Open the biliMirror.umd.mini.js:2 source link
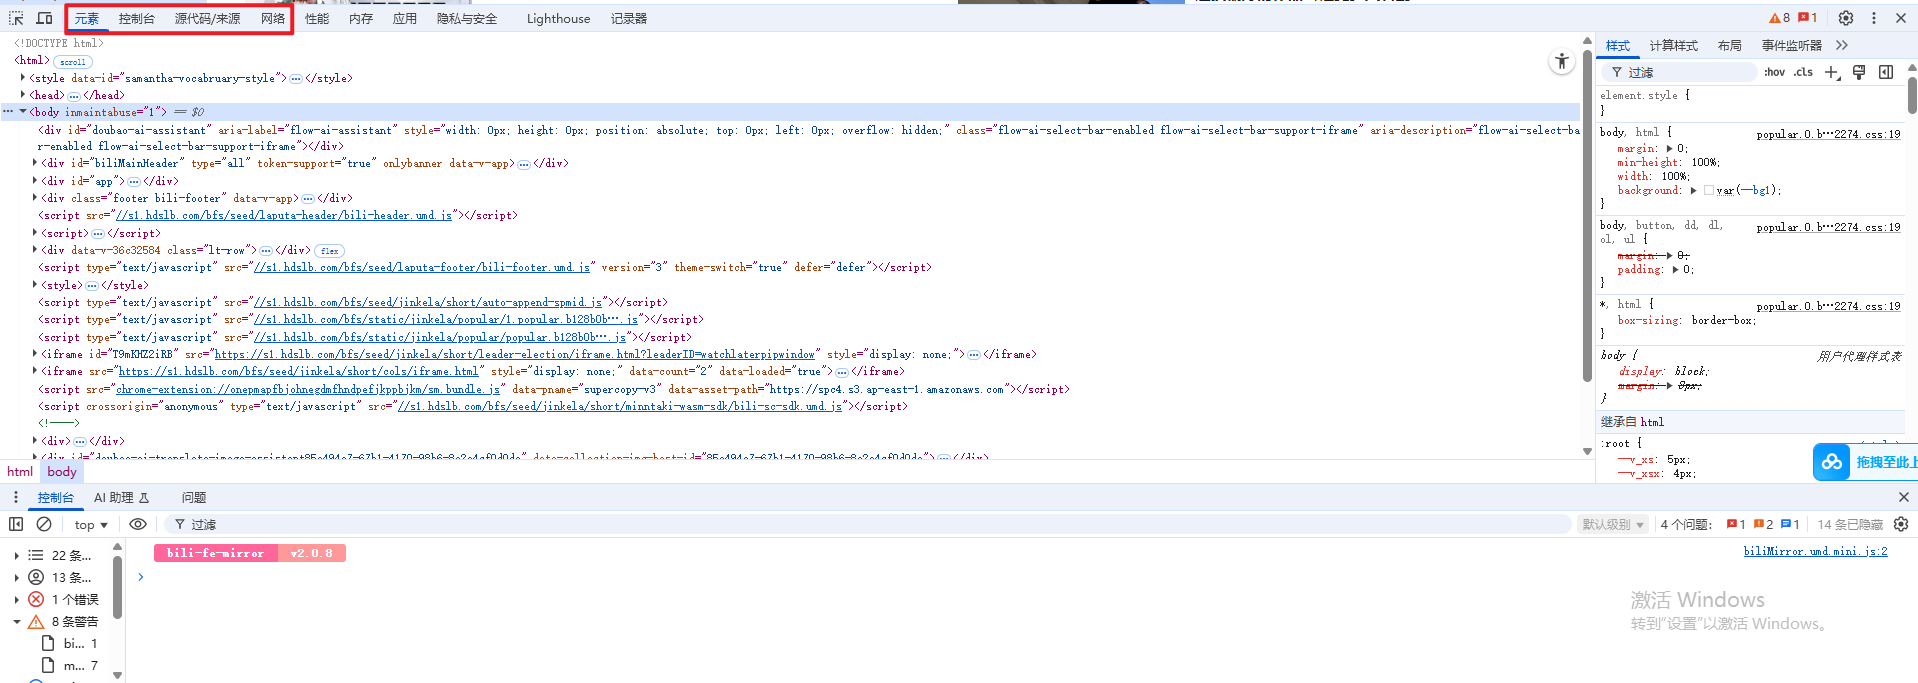1918x683 pixels. [1815, 551]
